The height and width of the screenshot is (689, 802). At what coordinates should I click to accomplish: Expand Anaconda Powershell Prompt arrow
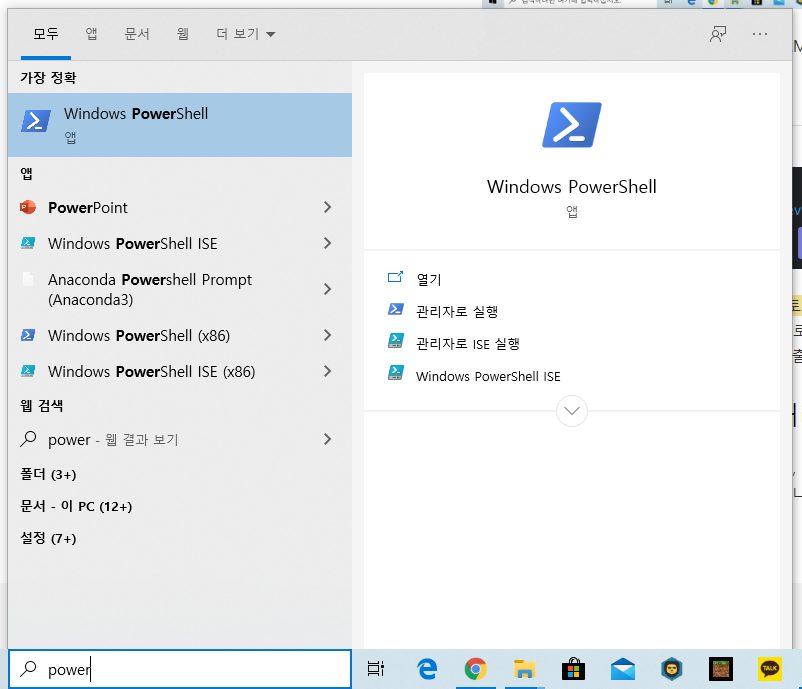tap(327, 289)
